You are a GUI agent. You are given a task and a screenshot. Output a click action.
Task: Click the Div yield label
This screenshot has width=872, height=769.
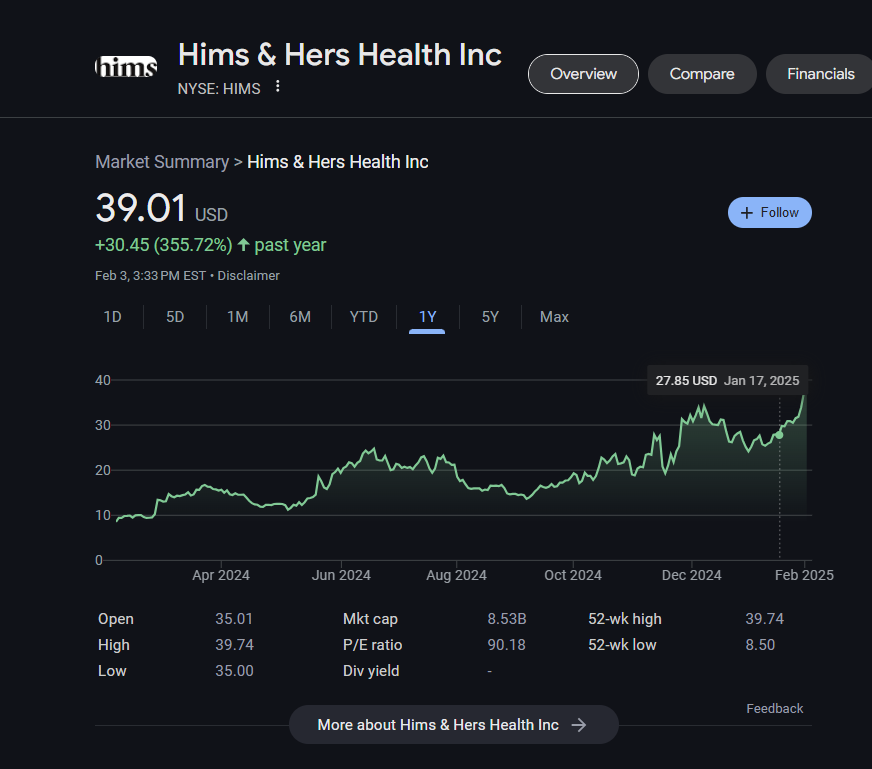pyautogui.click(x=371, y=671)
